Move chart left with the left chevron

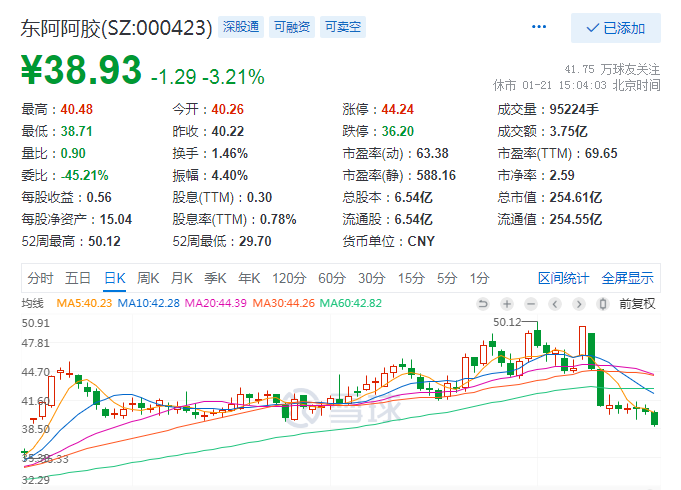[x=555, y=304]
